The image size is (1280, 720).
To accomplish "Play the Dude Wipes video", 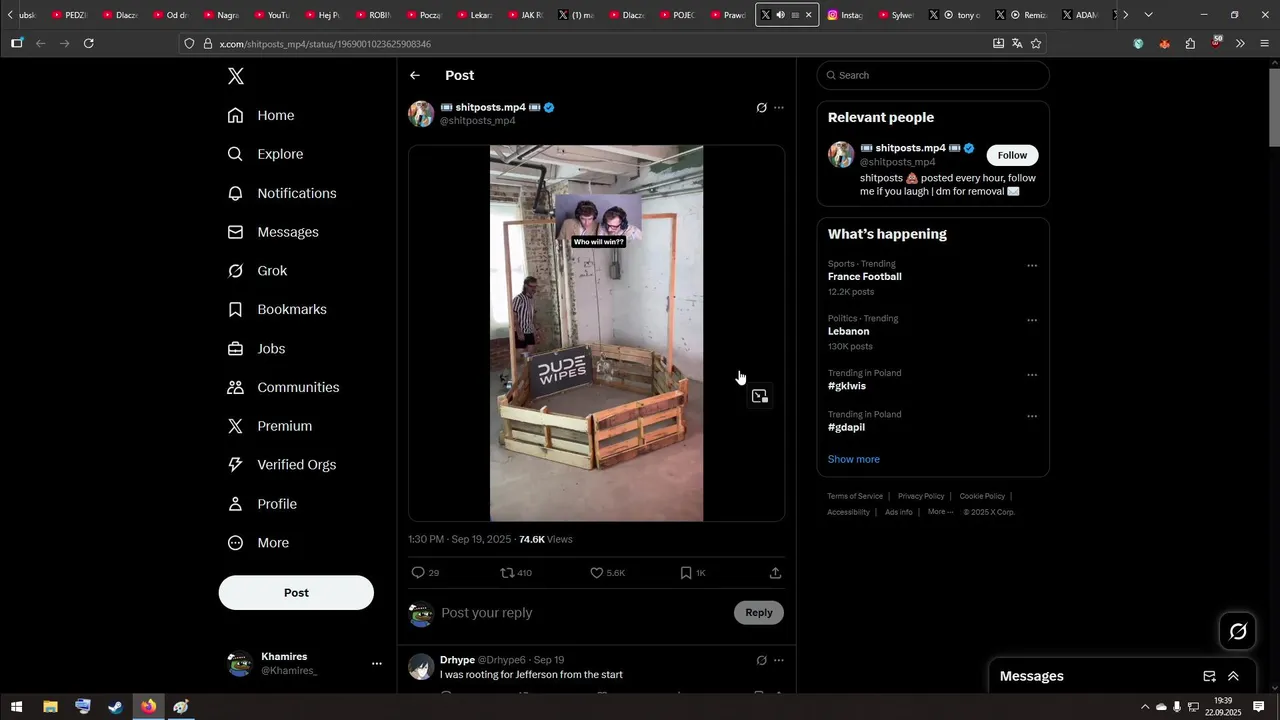I will tap(596, 333).
